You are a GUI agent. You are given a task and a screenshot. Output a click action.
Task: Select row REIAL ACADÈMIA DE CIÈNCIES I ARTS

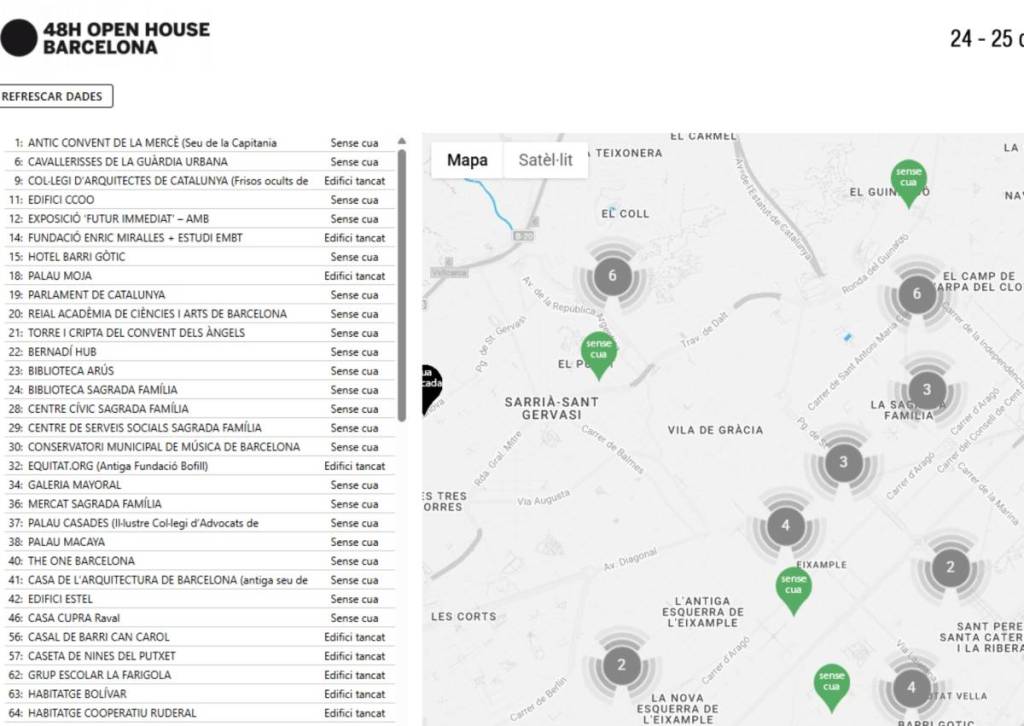pyautogui.click(x=200, y=313)
